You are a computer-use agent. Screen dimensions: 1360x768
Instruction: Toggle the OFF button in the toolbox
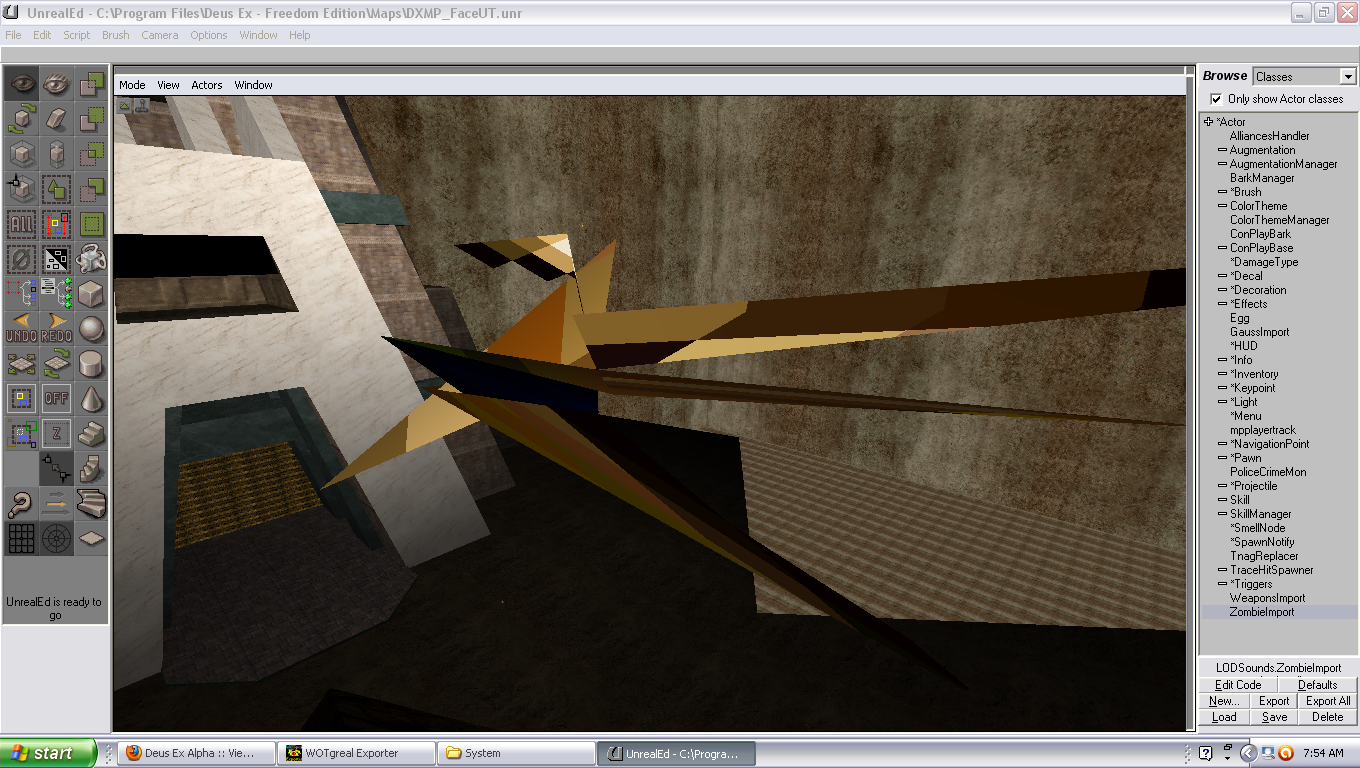click(x=57, y=398)
